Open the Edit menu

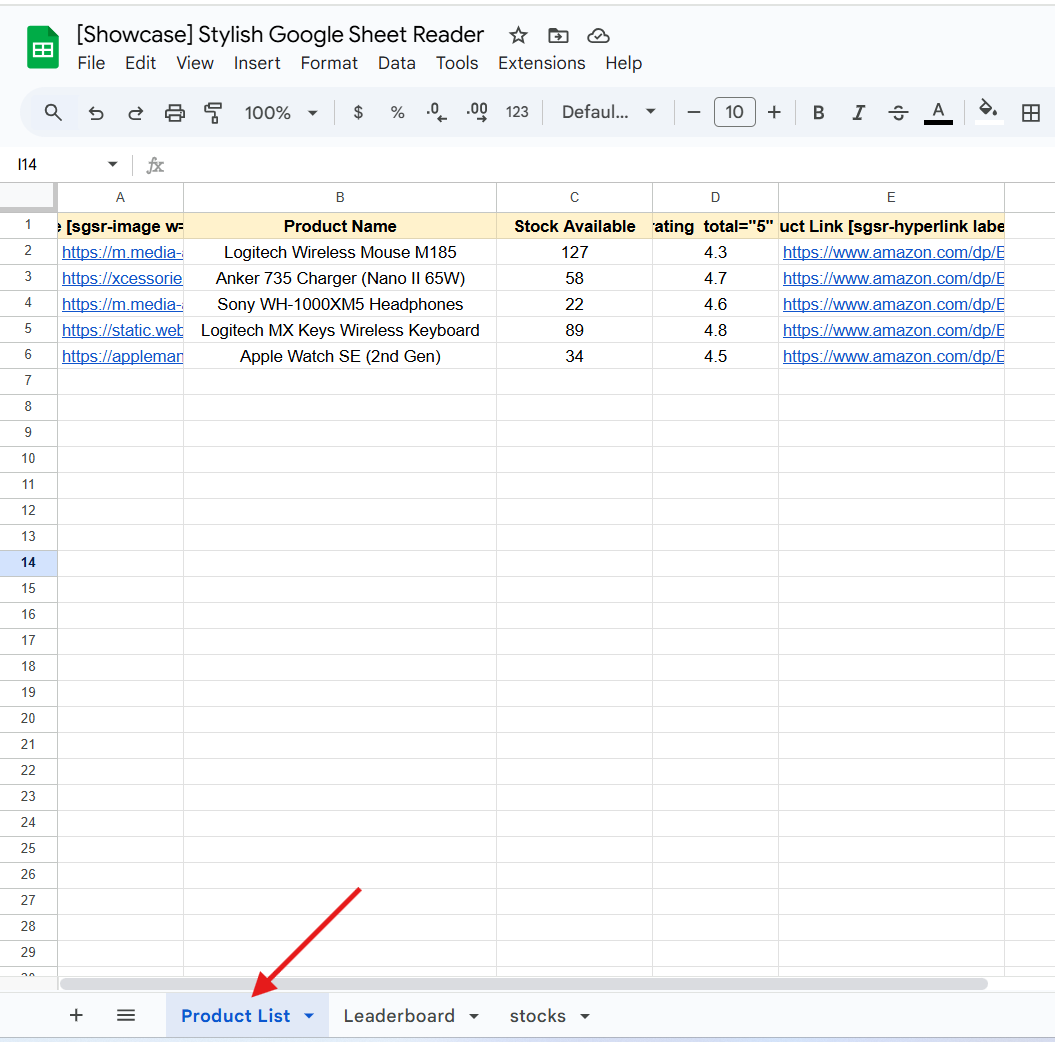coord(140,63)
